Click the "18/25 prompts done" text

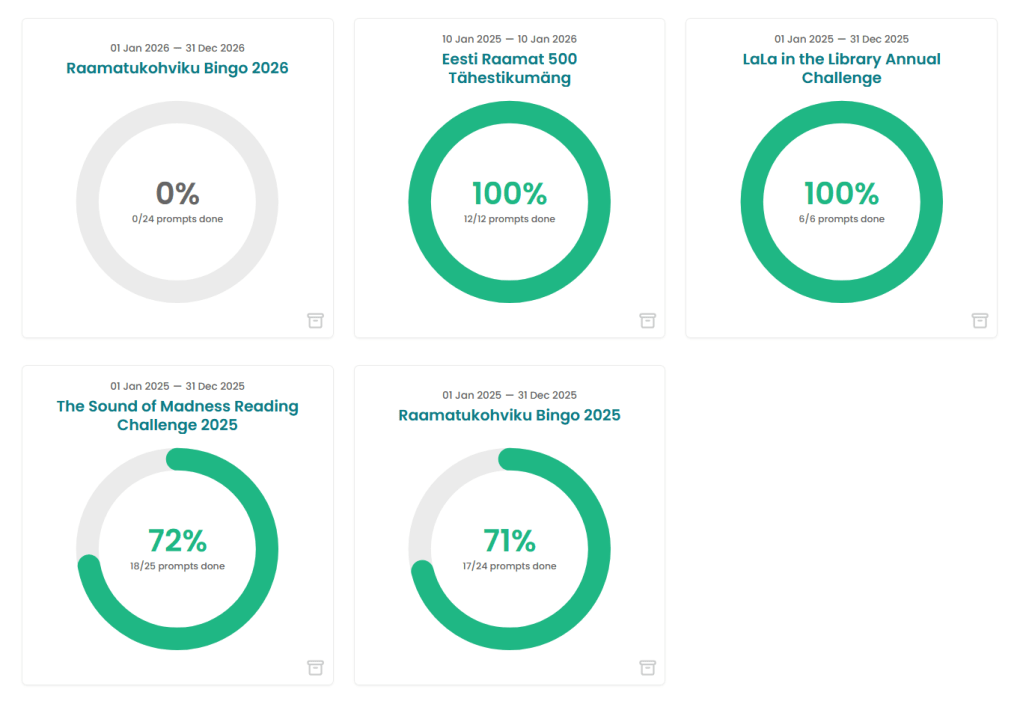click(177, 566)
